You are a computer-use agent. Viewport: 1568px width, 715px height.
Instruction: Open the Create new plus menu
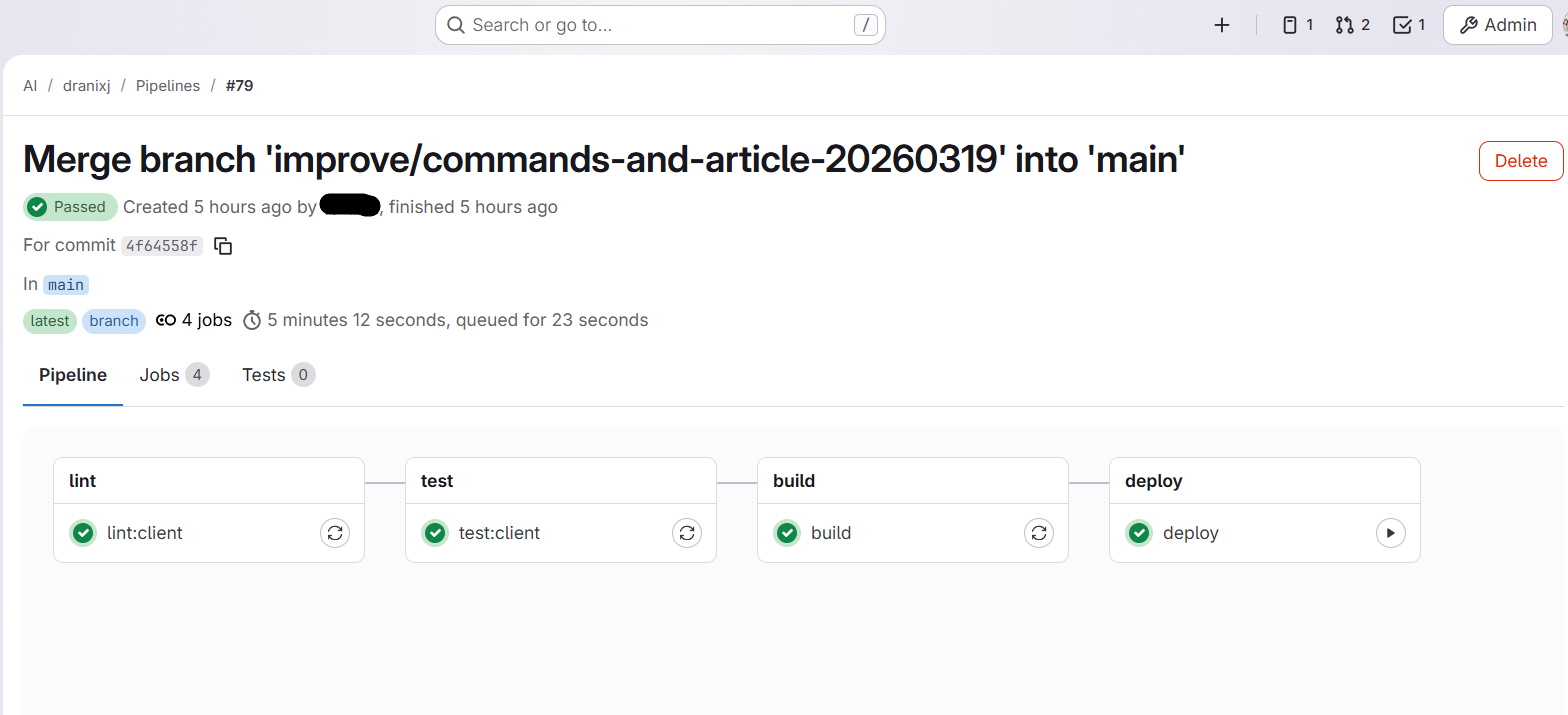click(x=1221, y=25)
